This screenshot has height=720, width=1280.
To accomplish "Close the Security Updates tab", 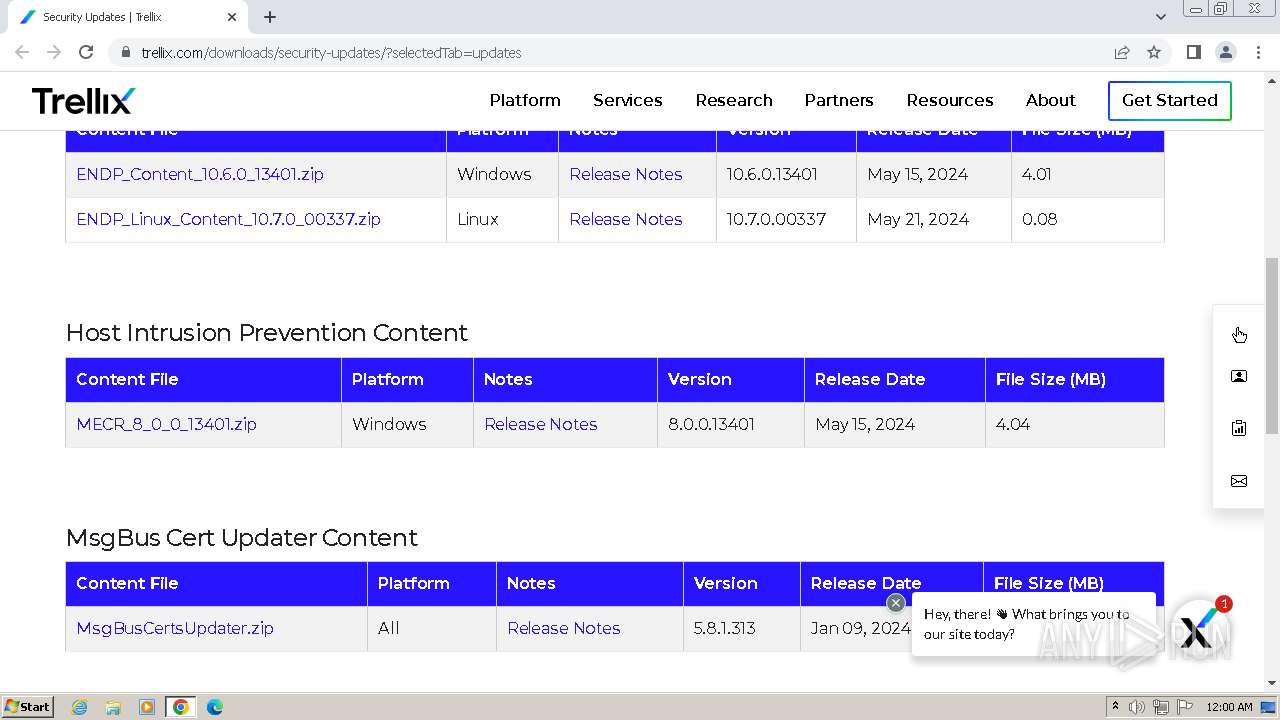I will click(x=232, y=17).
